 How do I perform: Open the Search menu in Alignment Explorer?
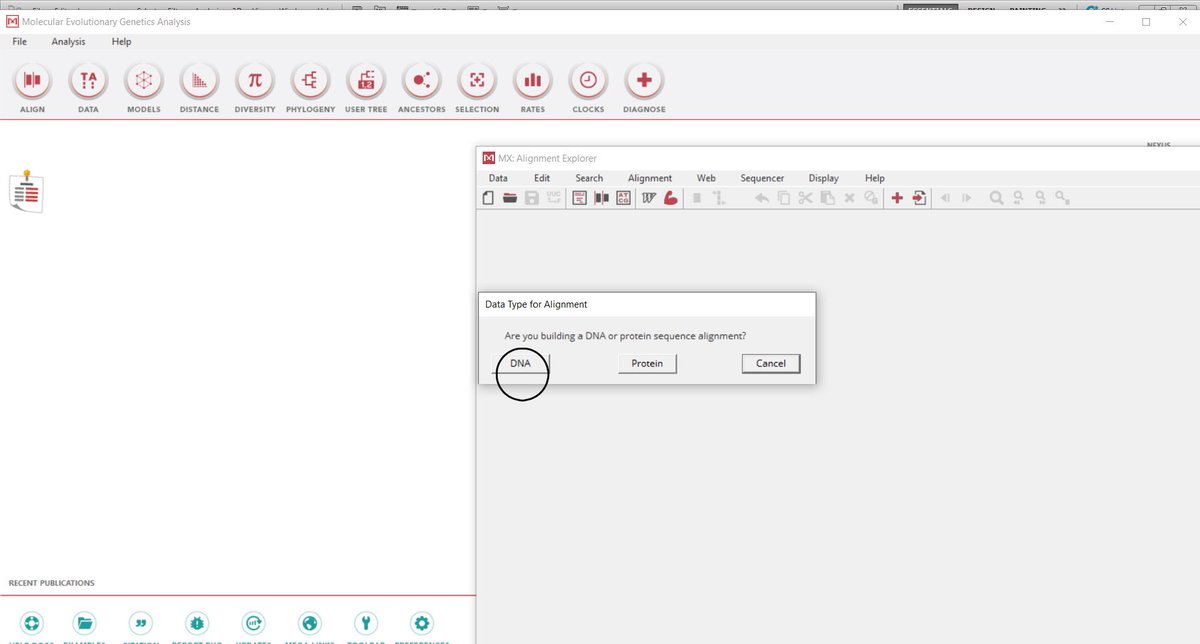pos(589,178)
